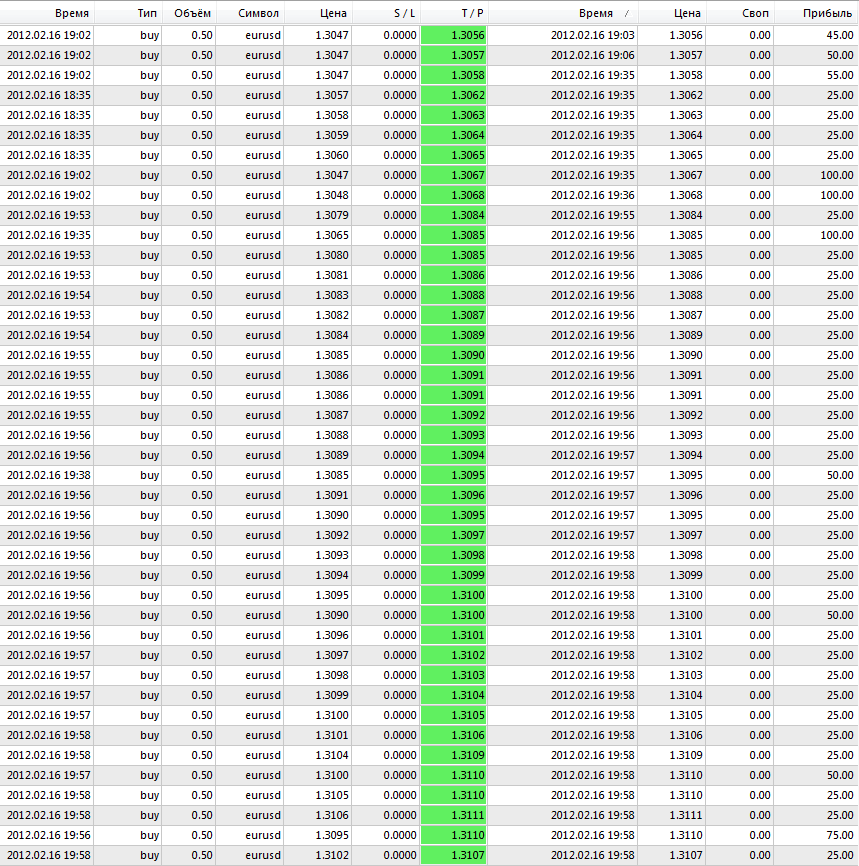Click the green T/P cell 1.3104

coord(454,695)
